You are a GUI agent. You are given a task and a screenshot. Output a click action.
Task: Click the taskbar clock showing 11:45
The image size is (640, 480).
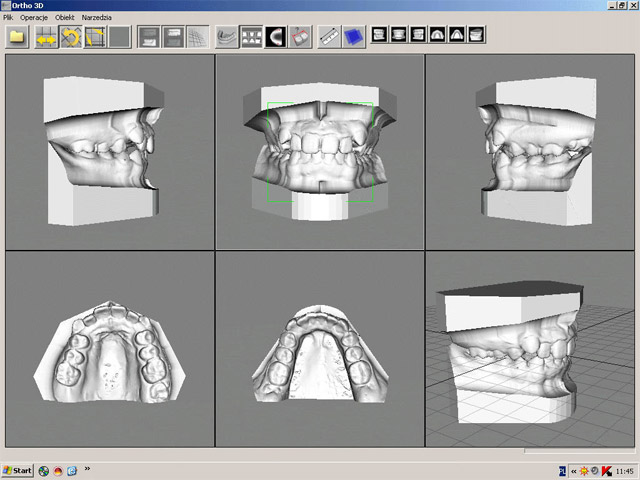click(x=624, y=471)
